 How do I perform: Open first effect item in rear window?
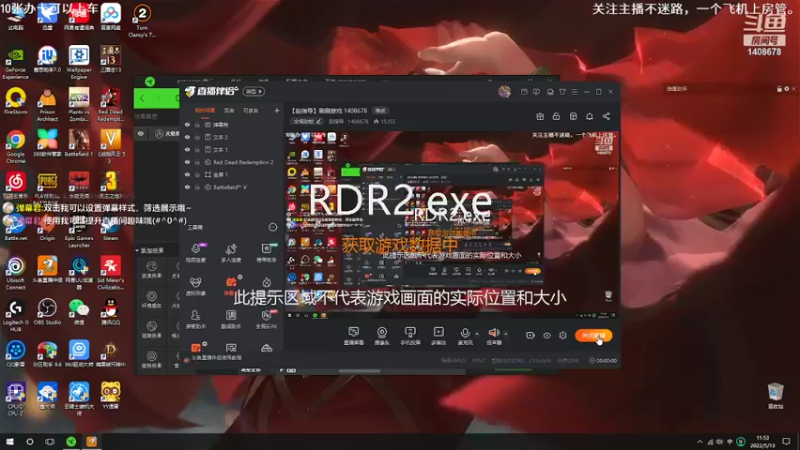(x=152, y=269)
